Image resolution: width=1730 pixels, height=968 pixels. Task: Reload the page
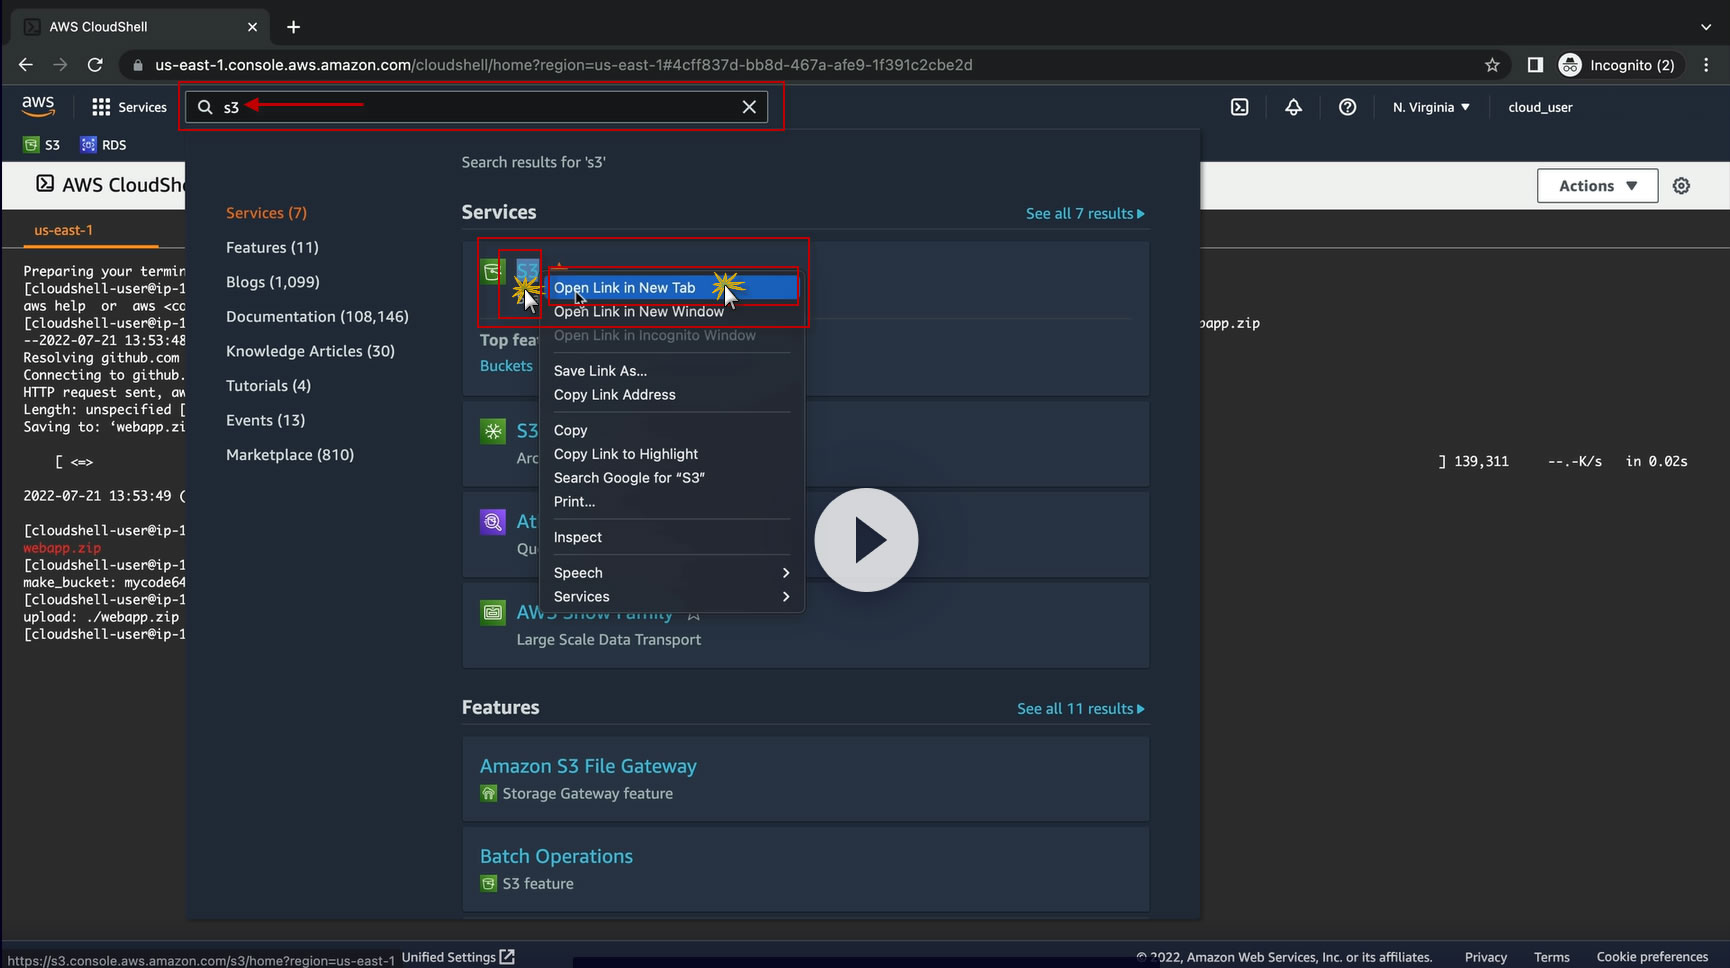click(x=95, y=65)
